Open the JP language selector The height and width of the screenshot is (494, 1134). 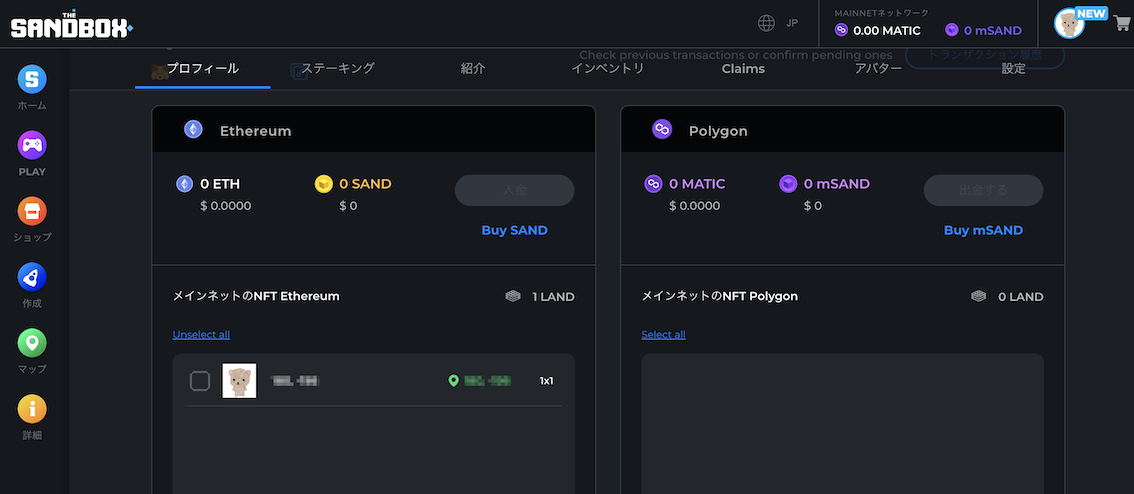(792, 23)
